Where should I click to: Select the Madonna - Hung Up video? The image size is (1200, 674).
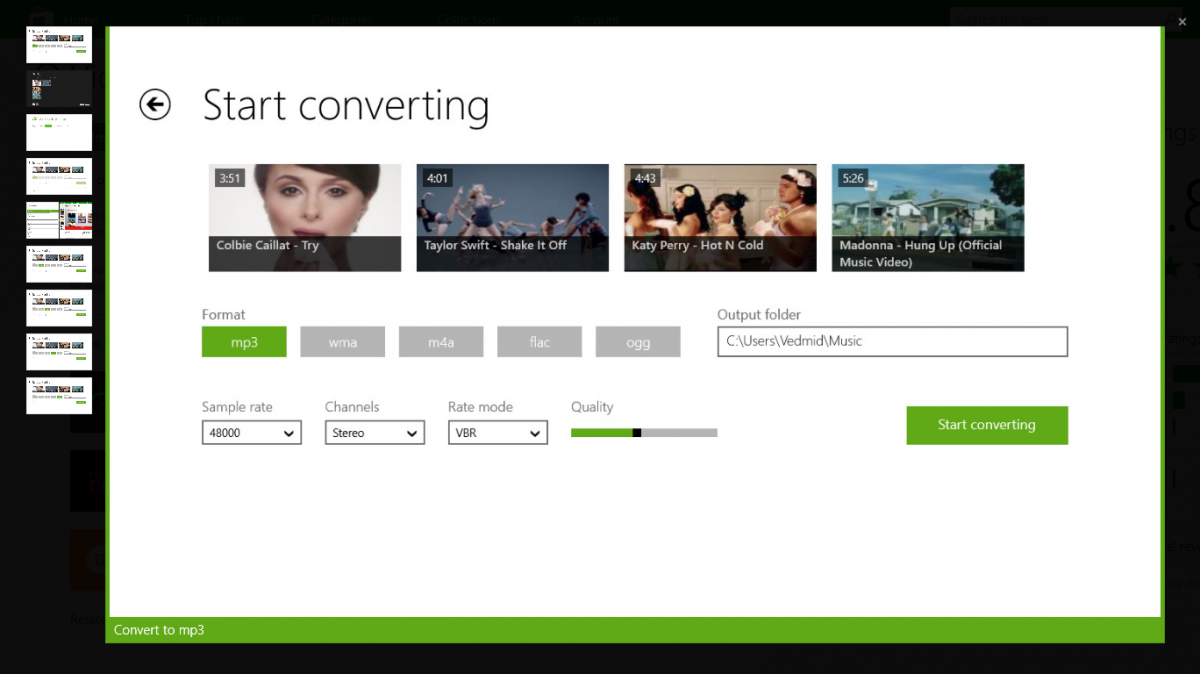click(x=928, y=218)
